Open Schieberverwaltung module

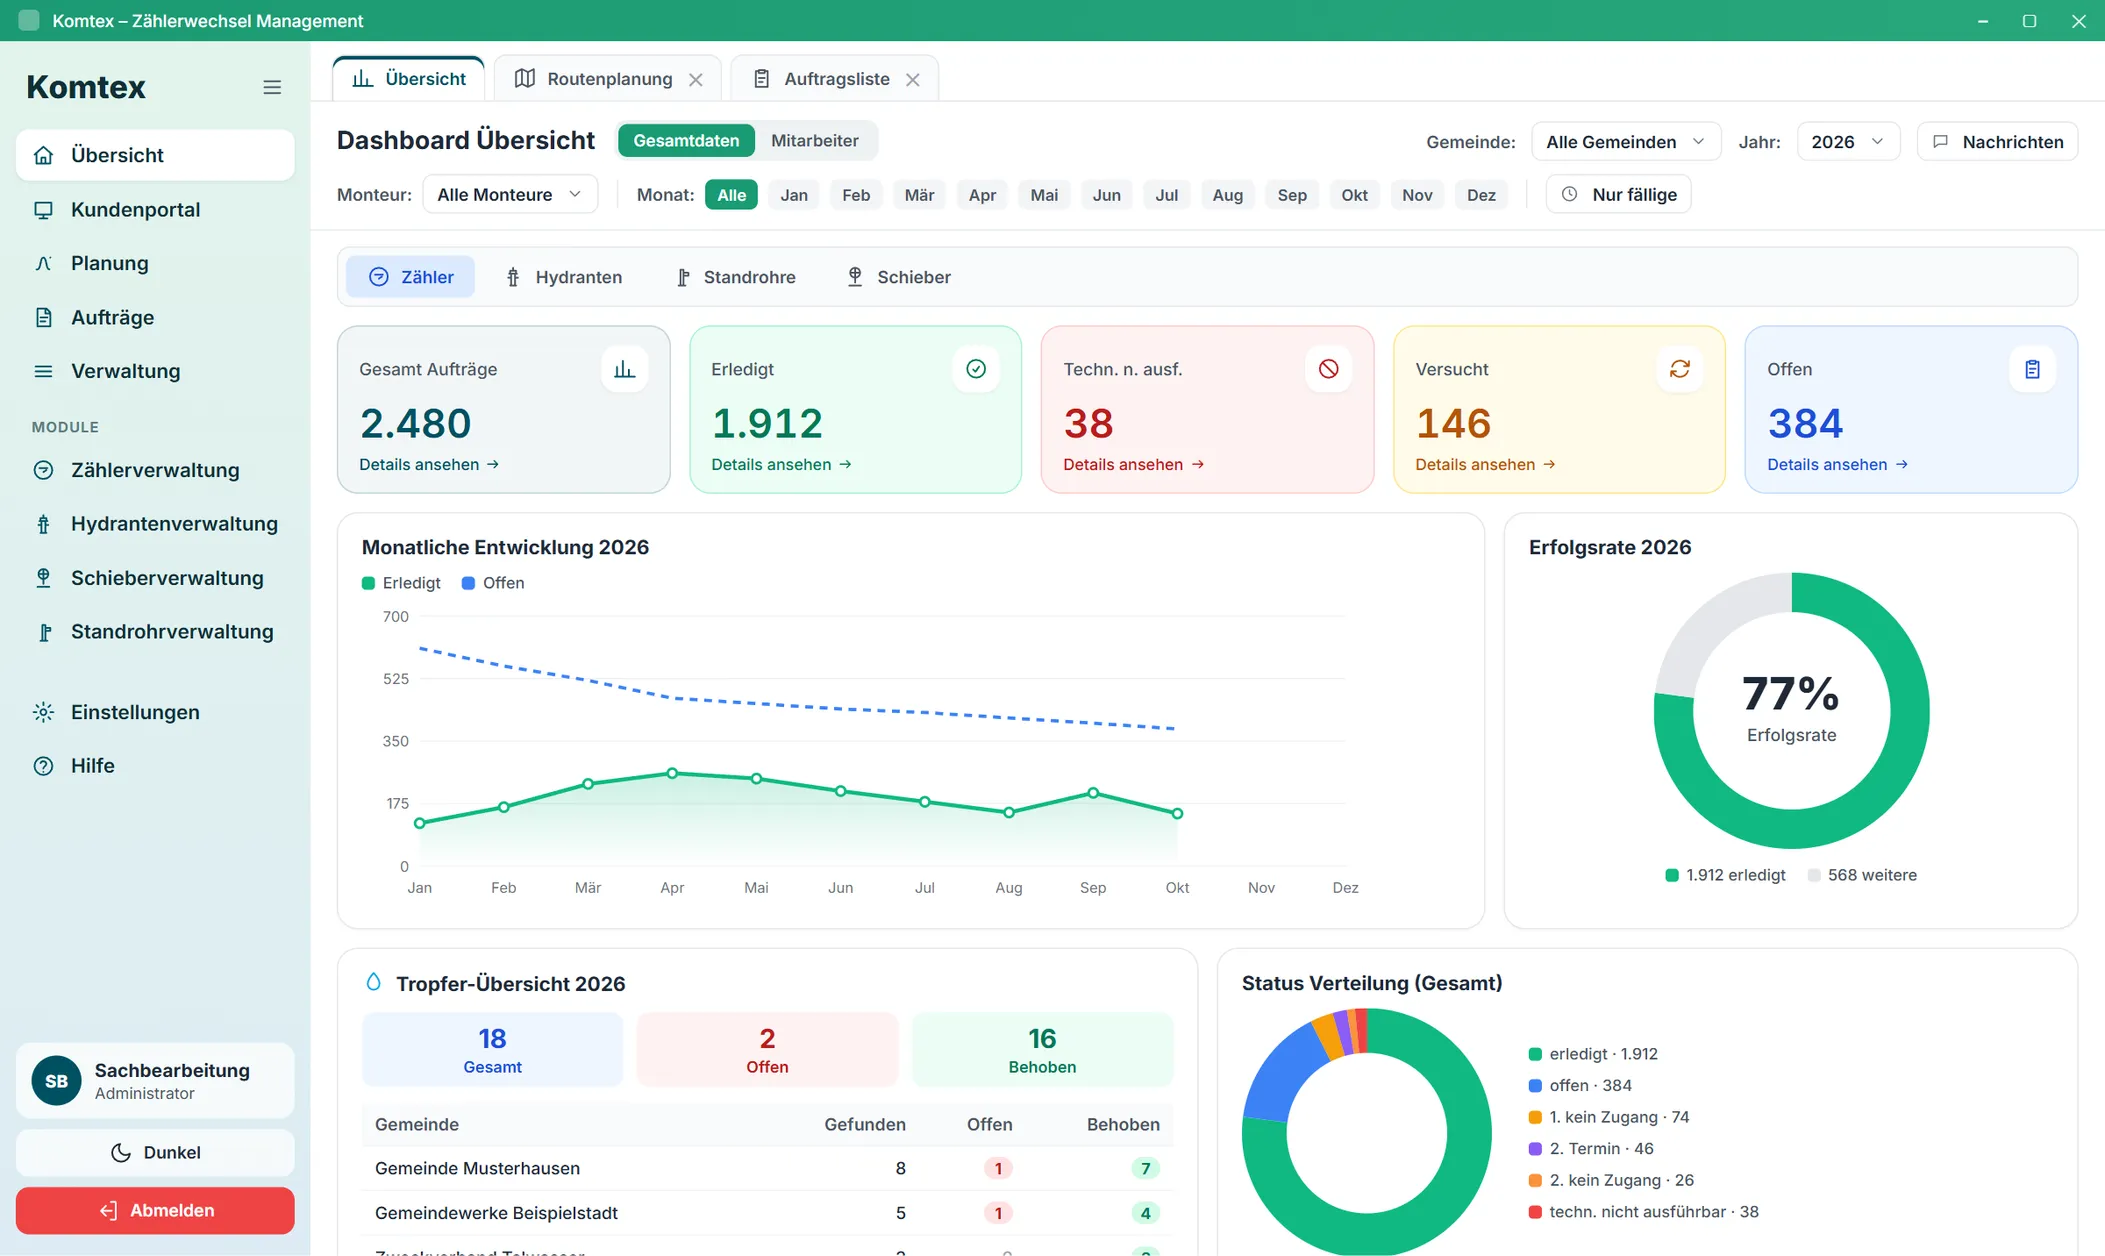tap(155, 578)
